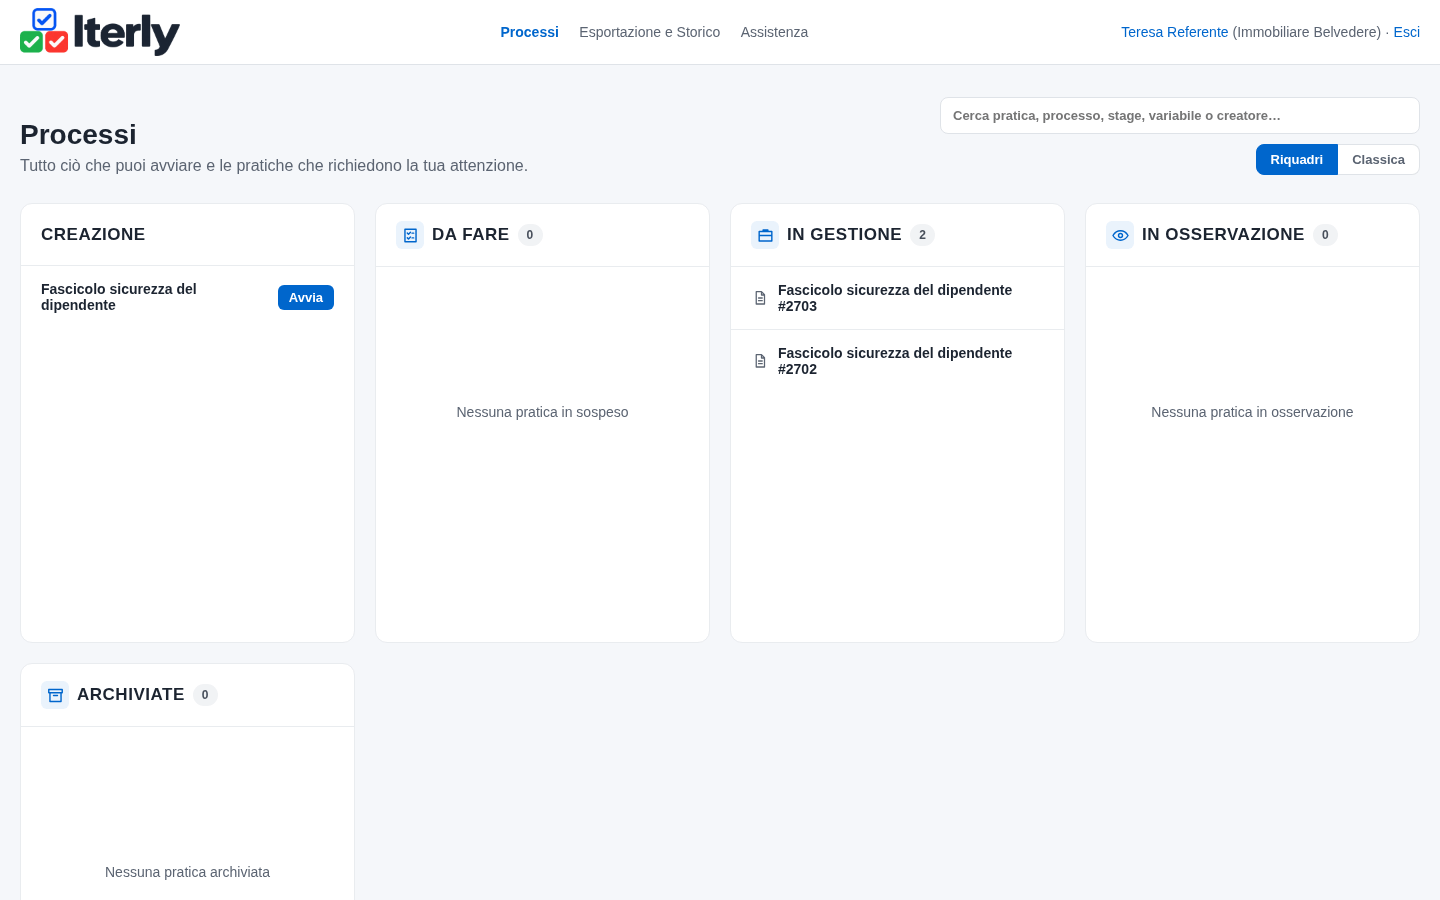Click the 'Nessuna pratica in osservazione' message
Viewport: 1440px width, 900px height.
(1252, 412)
